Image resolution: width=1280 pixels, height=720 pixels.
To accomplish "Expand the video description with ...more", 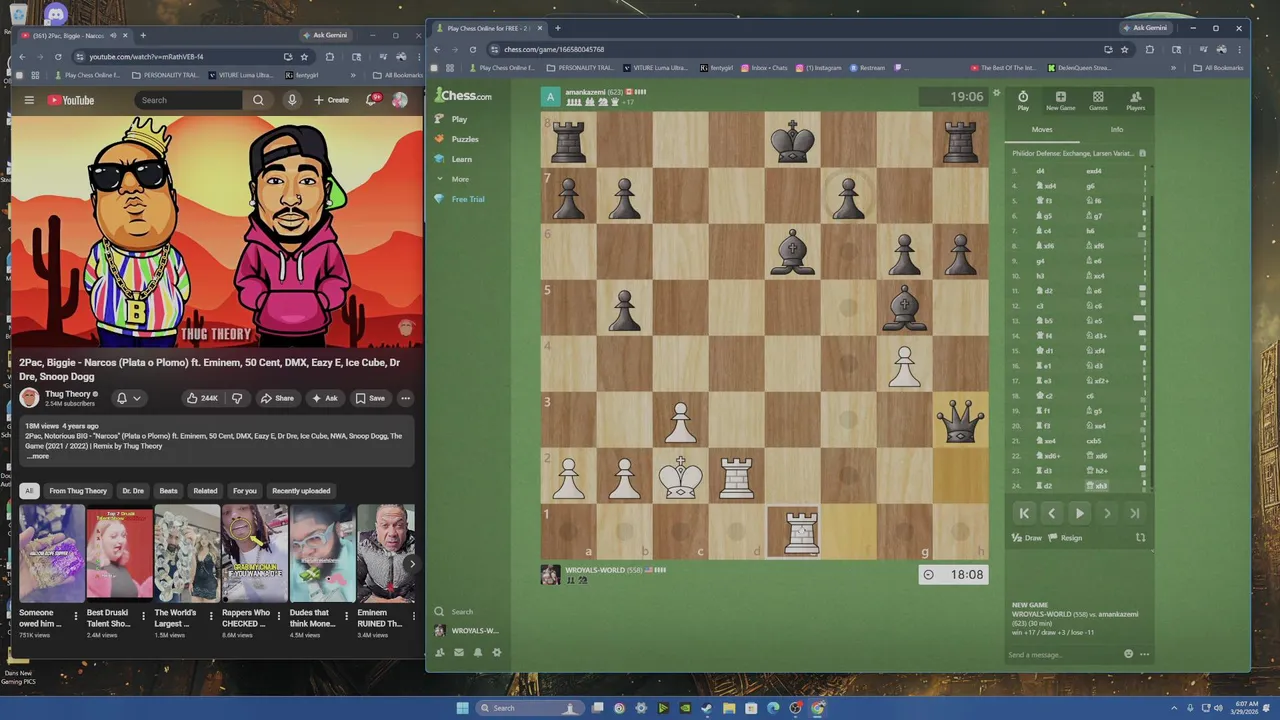I will (x=37, y=456).
